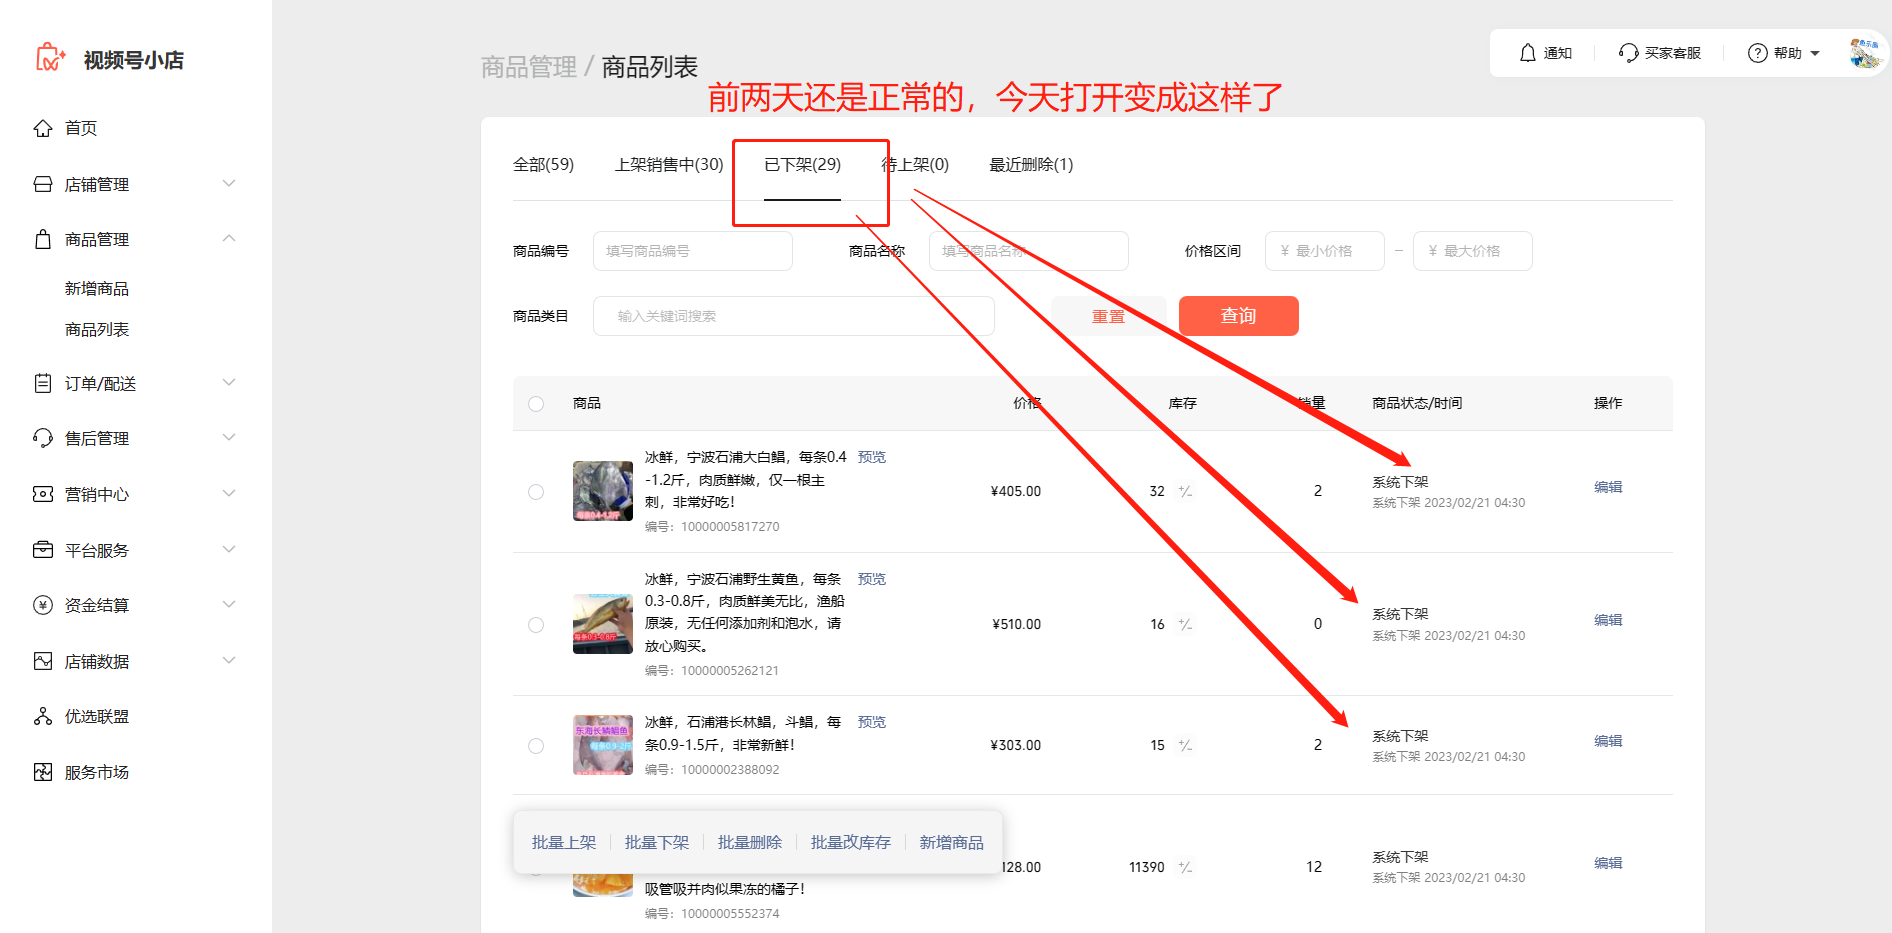
Task: Expand the 售后管理 menu chevron
Action: [229, 438]
